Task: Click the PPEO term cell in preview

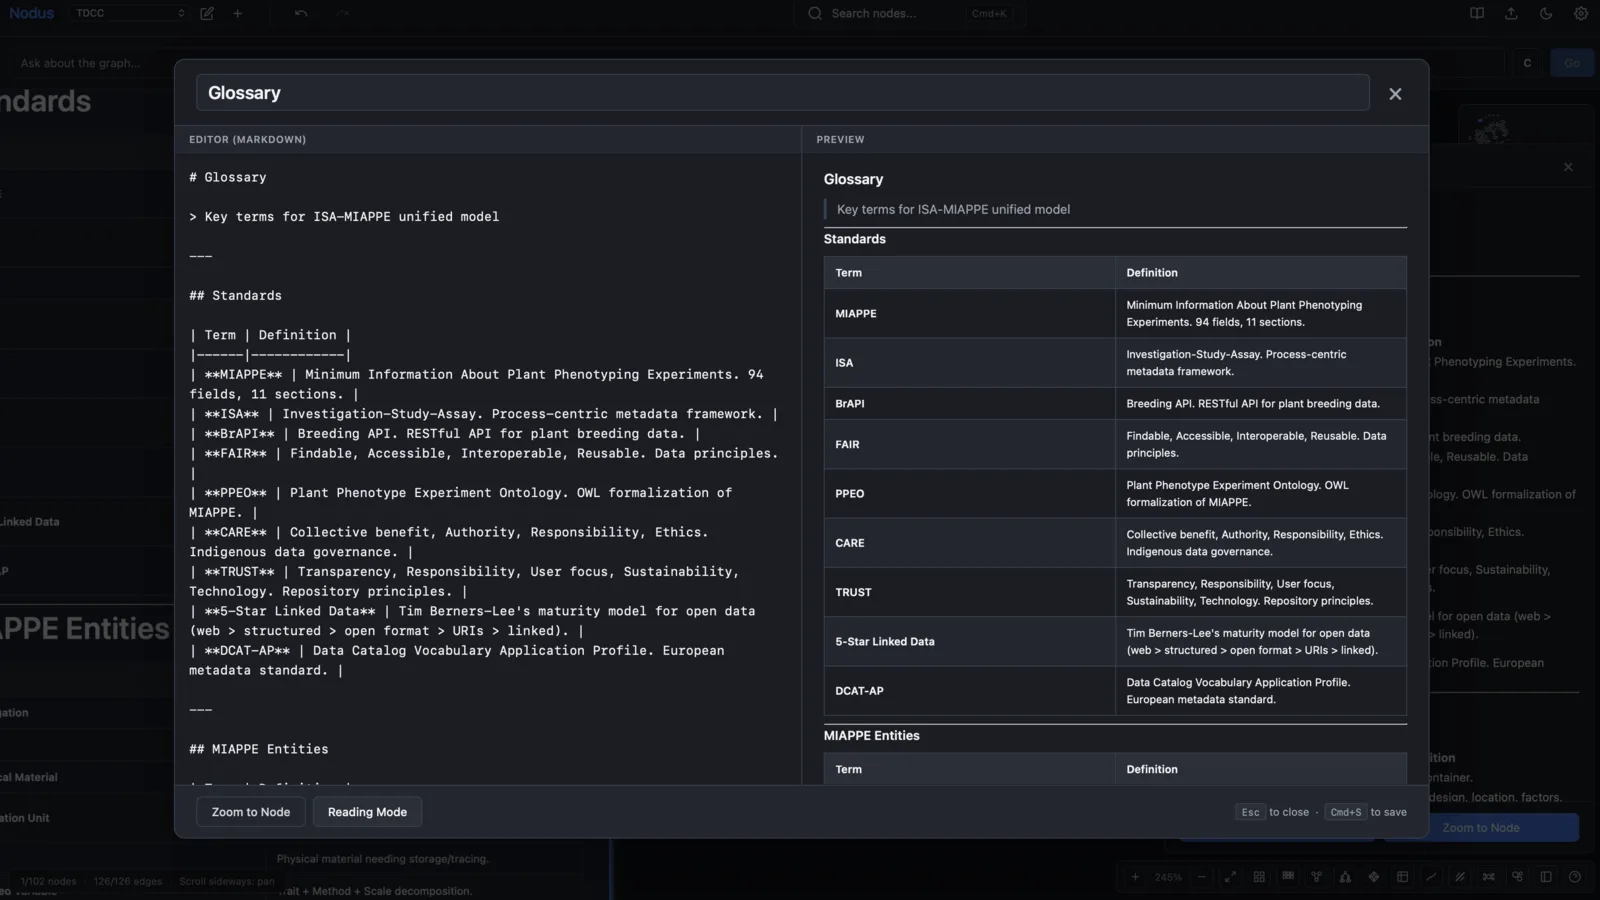Action: [x=969, y=494]
